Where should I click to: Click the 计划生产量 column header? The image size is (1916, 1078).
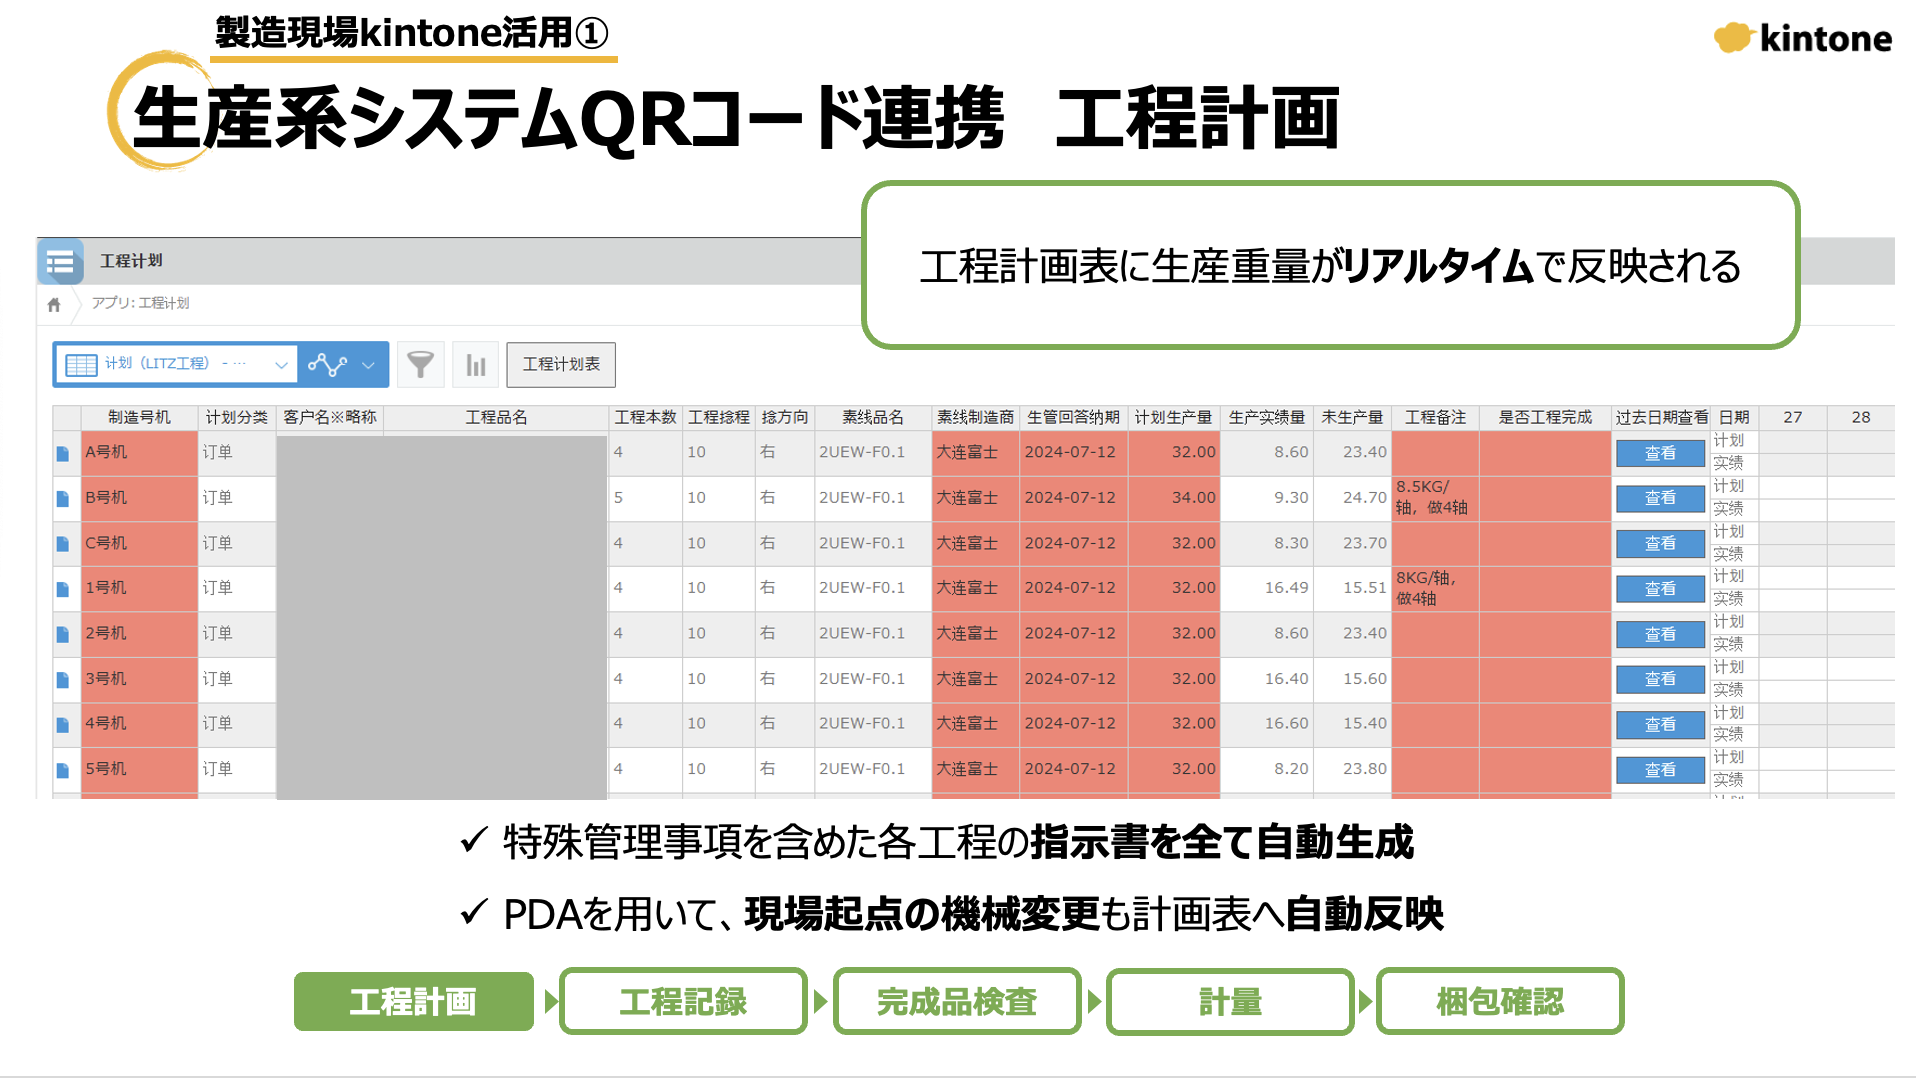click(x=1173, y=418)
